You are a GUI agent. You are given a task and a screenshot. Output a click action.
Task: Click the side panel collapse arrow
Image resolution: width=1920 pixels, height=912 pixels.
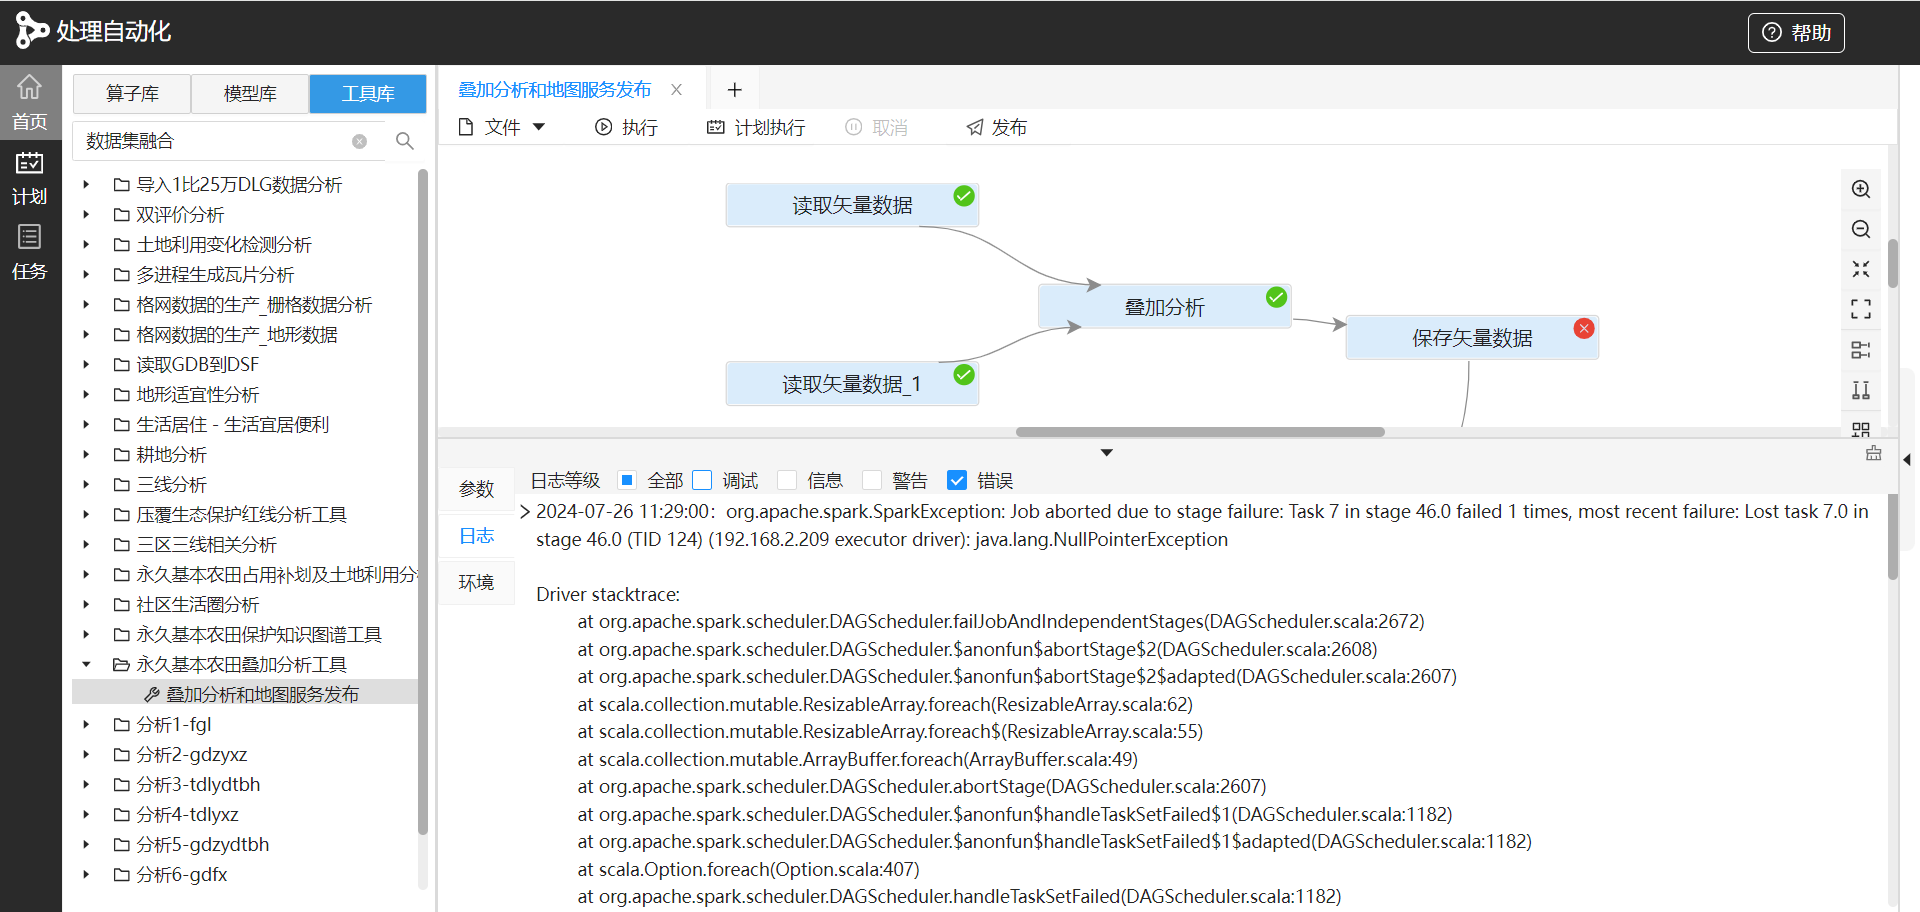pyautogui.click(x=1906, y=460)
